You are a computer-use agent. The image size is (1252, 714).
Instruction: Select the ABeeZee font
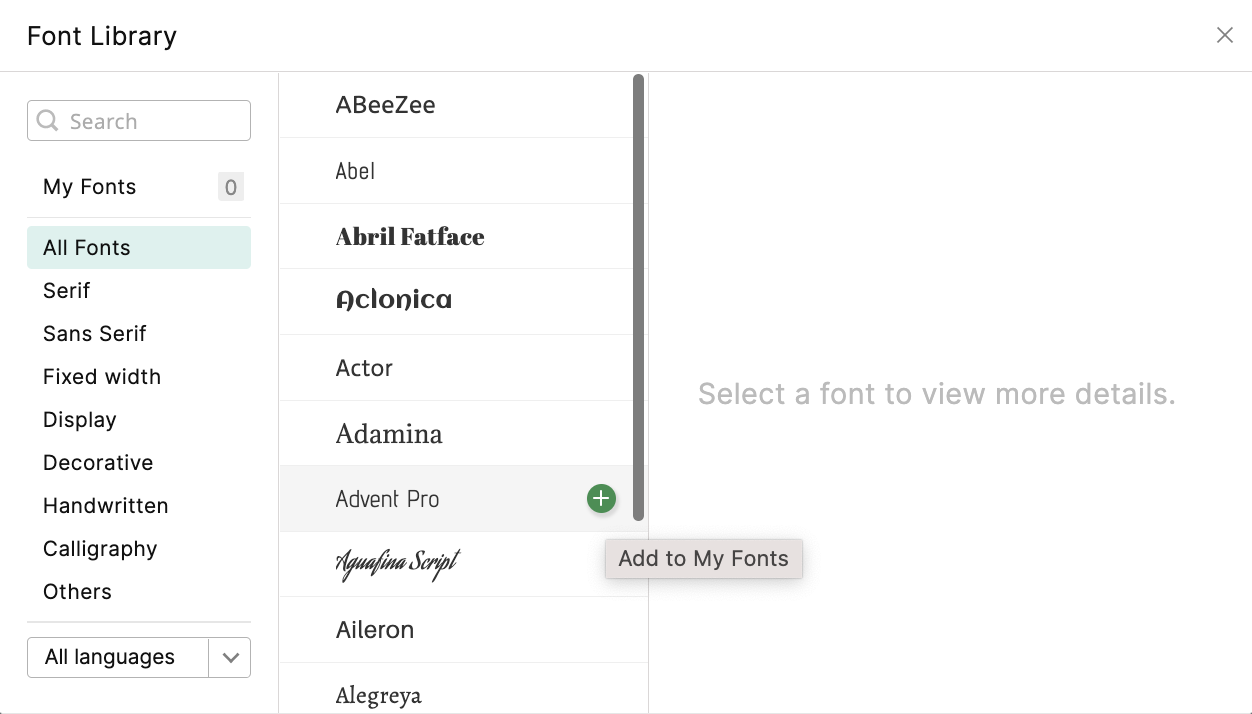pyautogui.click(x=386, y=105)
